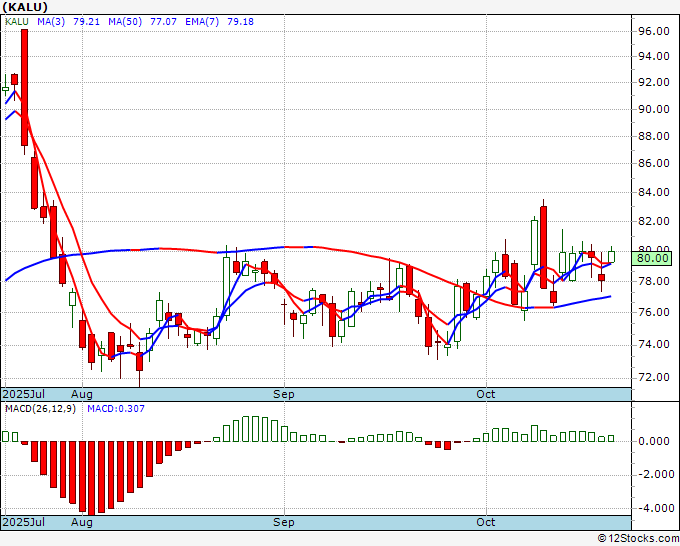Click the MA(50) value 77.07

click(163, 22)
